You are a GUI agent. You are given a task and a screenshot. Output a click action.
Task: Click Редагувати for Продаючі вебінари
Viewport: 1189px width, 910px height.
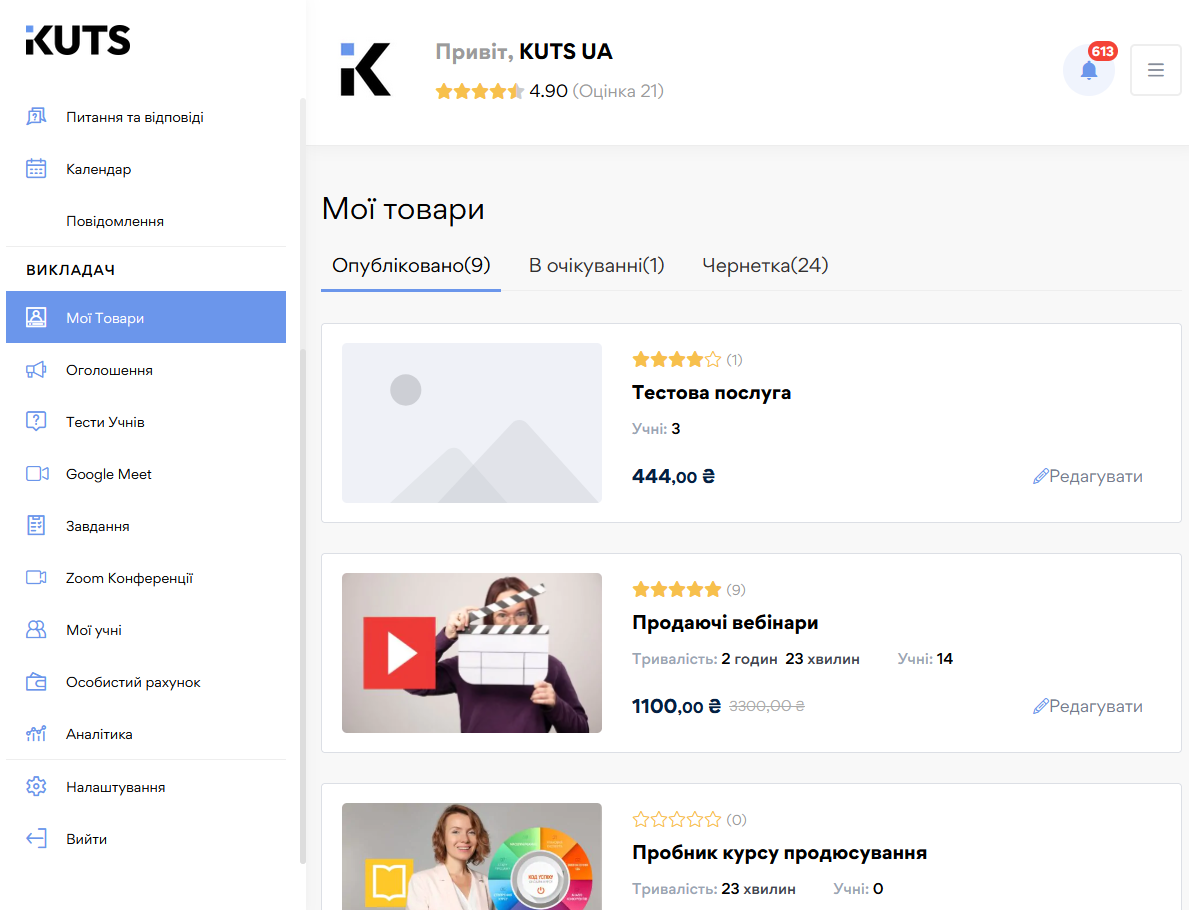pos(1088,706)
